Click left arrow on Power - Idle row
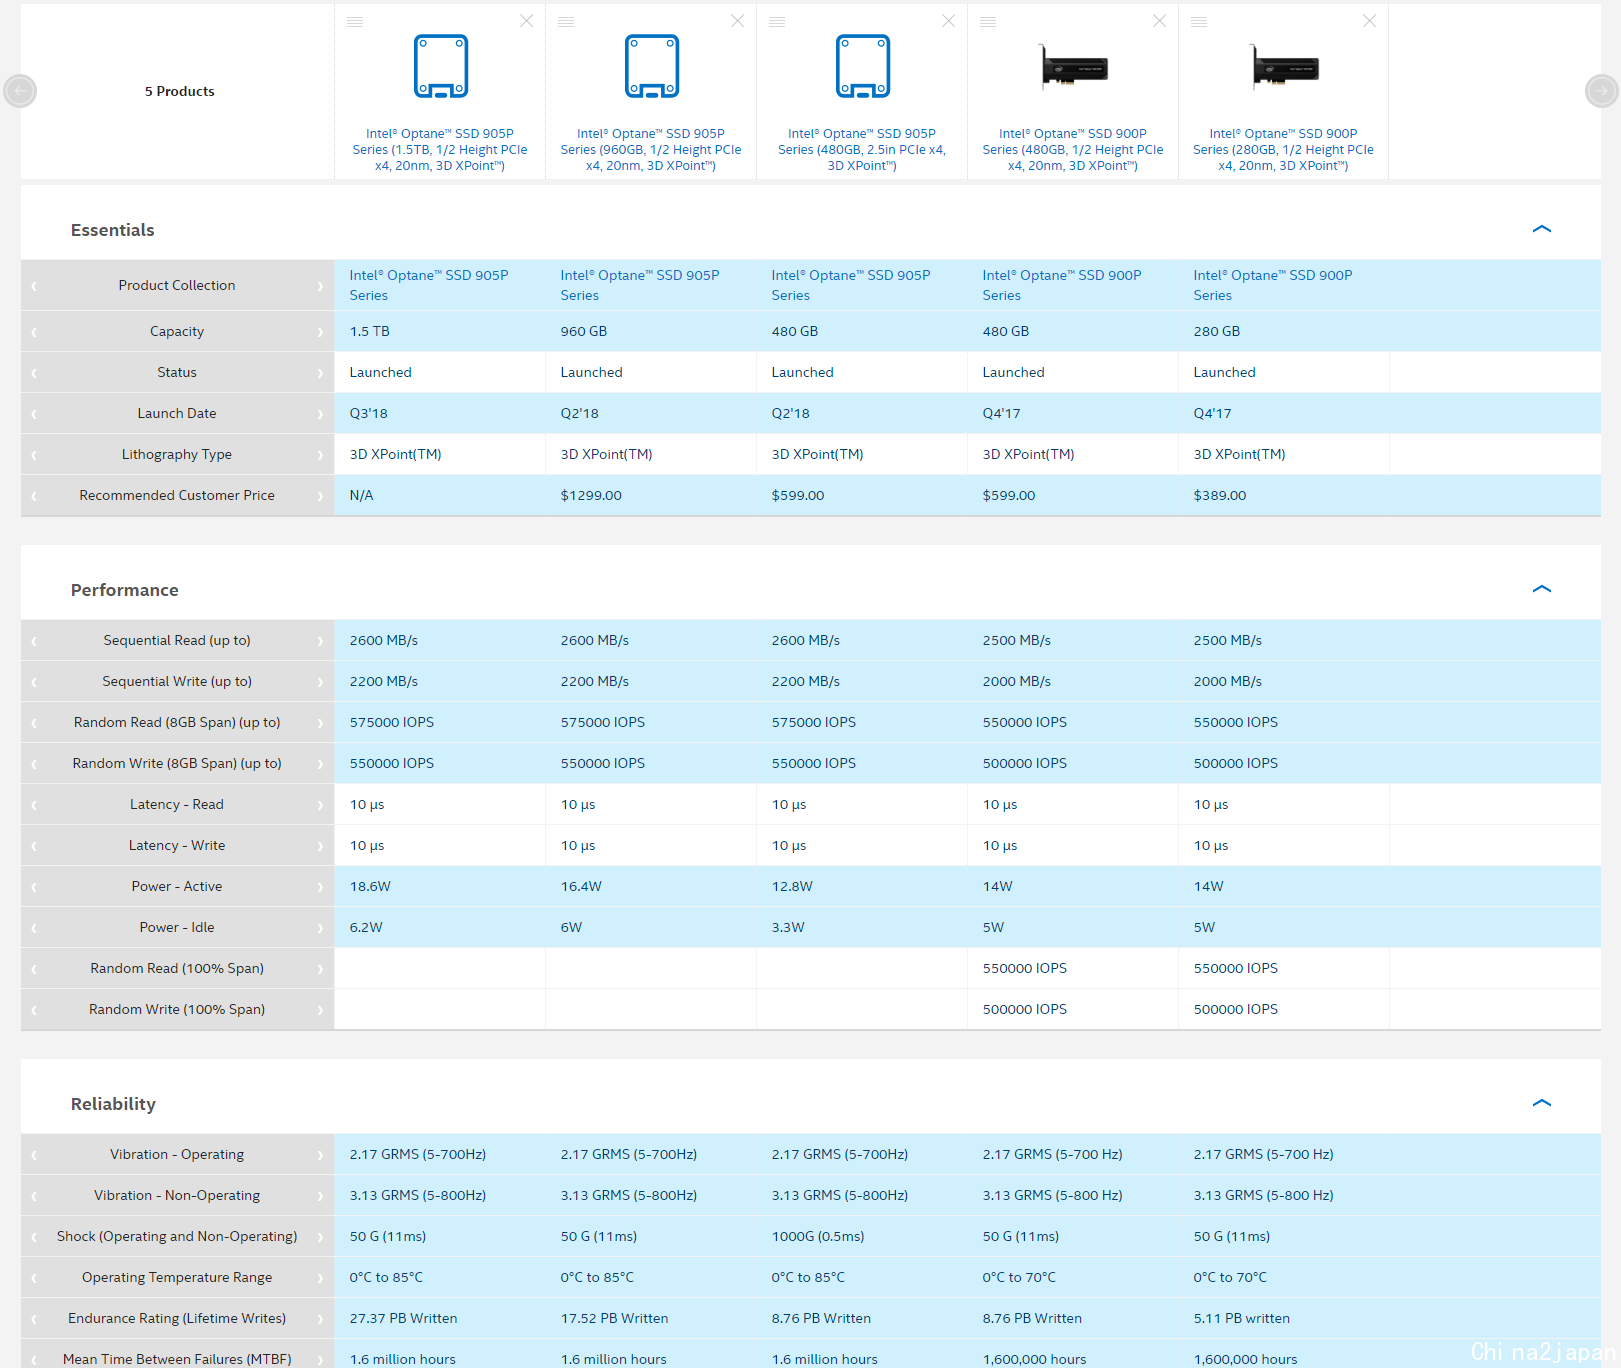The height and width of the screenshot is (1368, 1621). (34, 928)
